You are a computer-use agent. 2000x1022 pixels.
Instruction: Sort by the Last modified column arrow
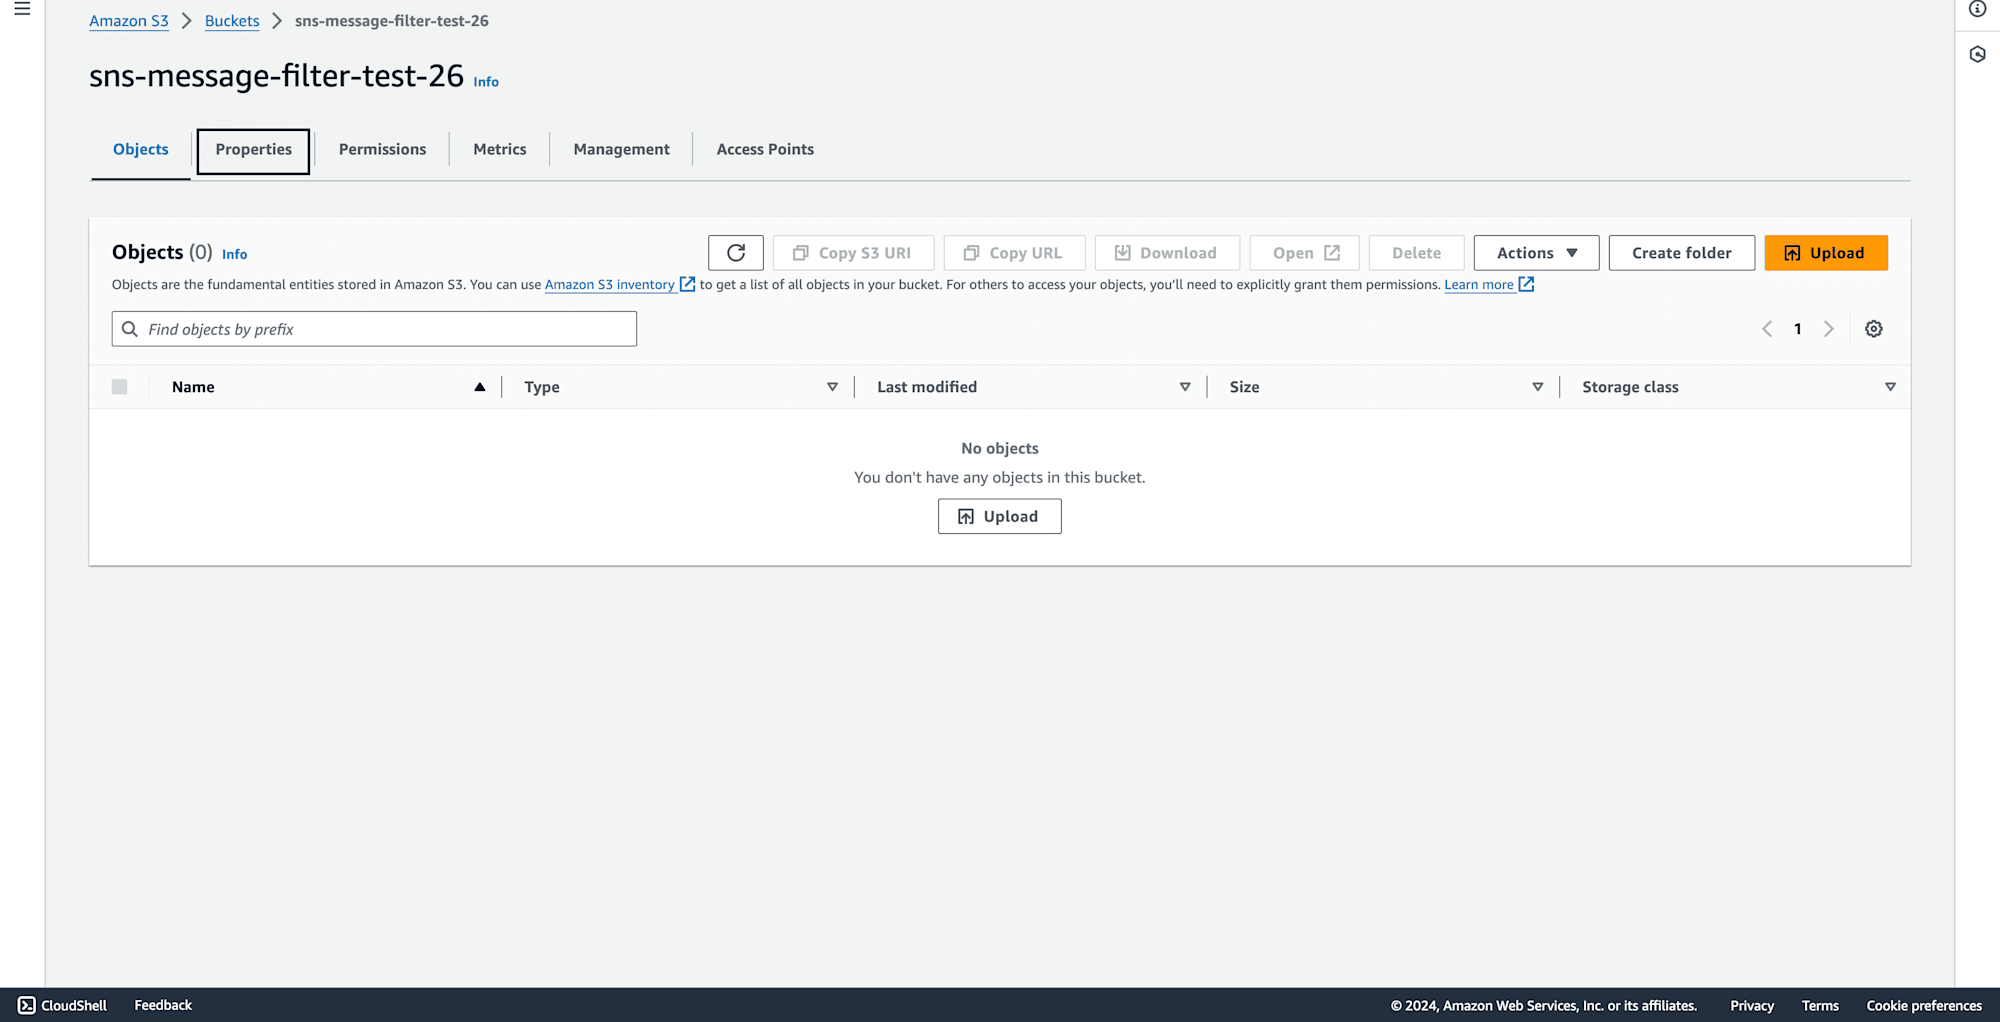[1185, 387]
